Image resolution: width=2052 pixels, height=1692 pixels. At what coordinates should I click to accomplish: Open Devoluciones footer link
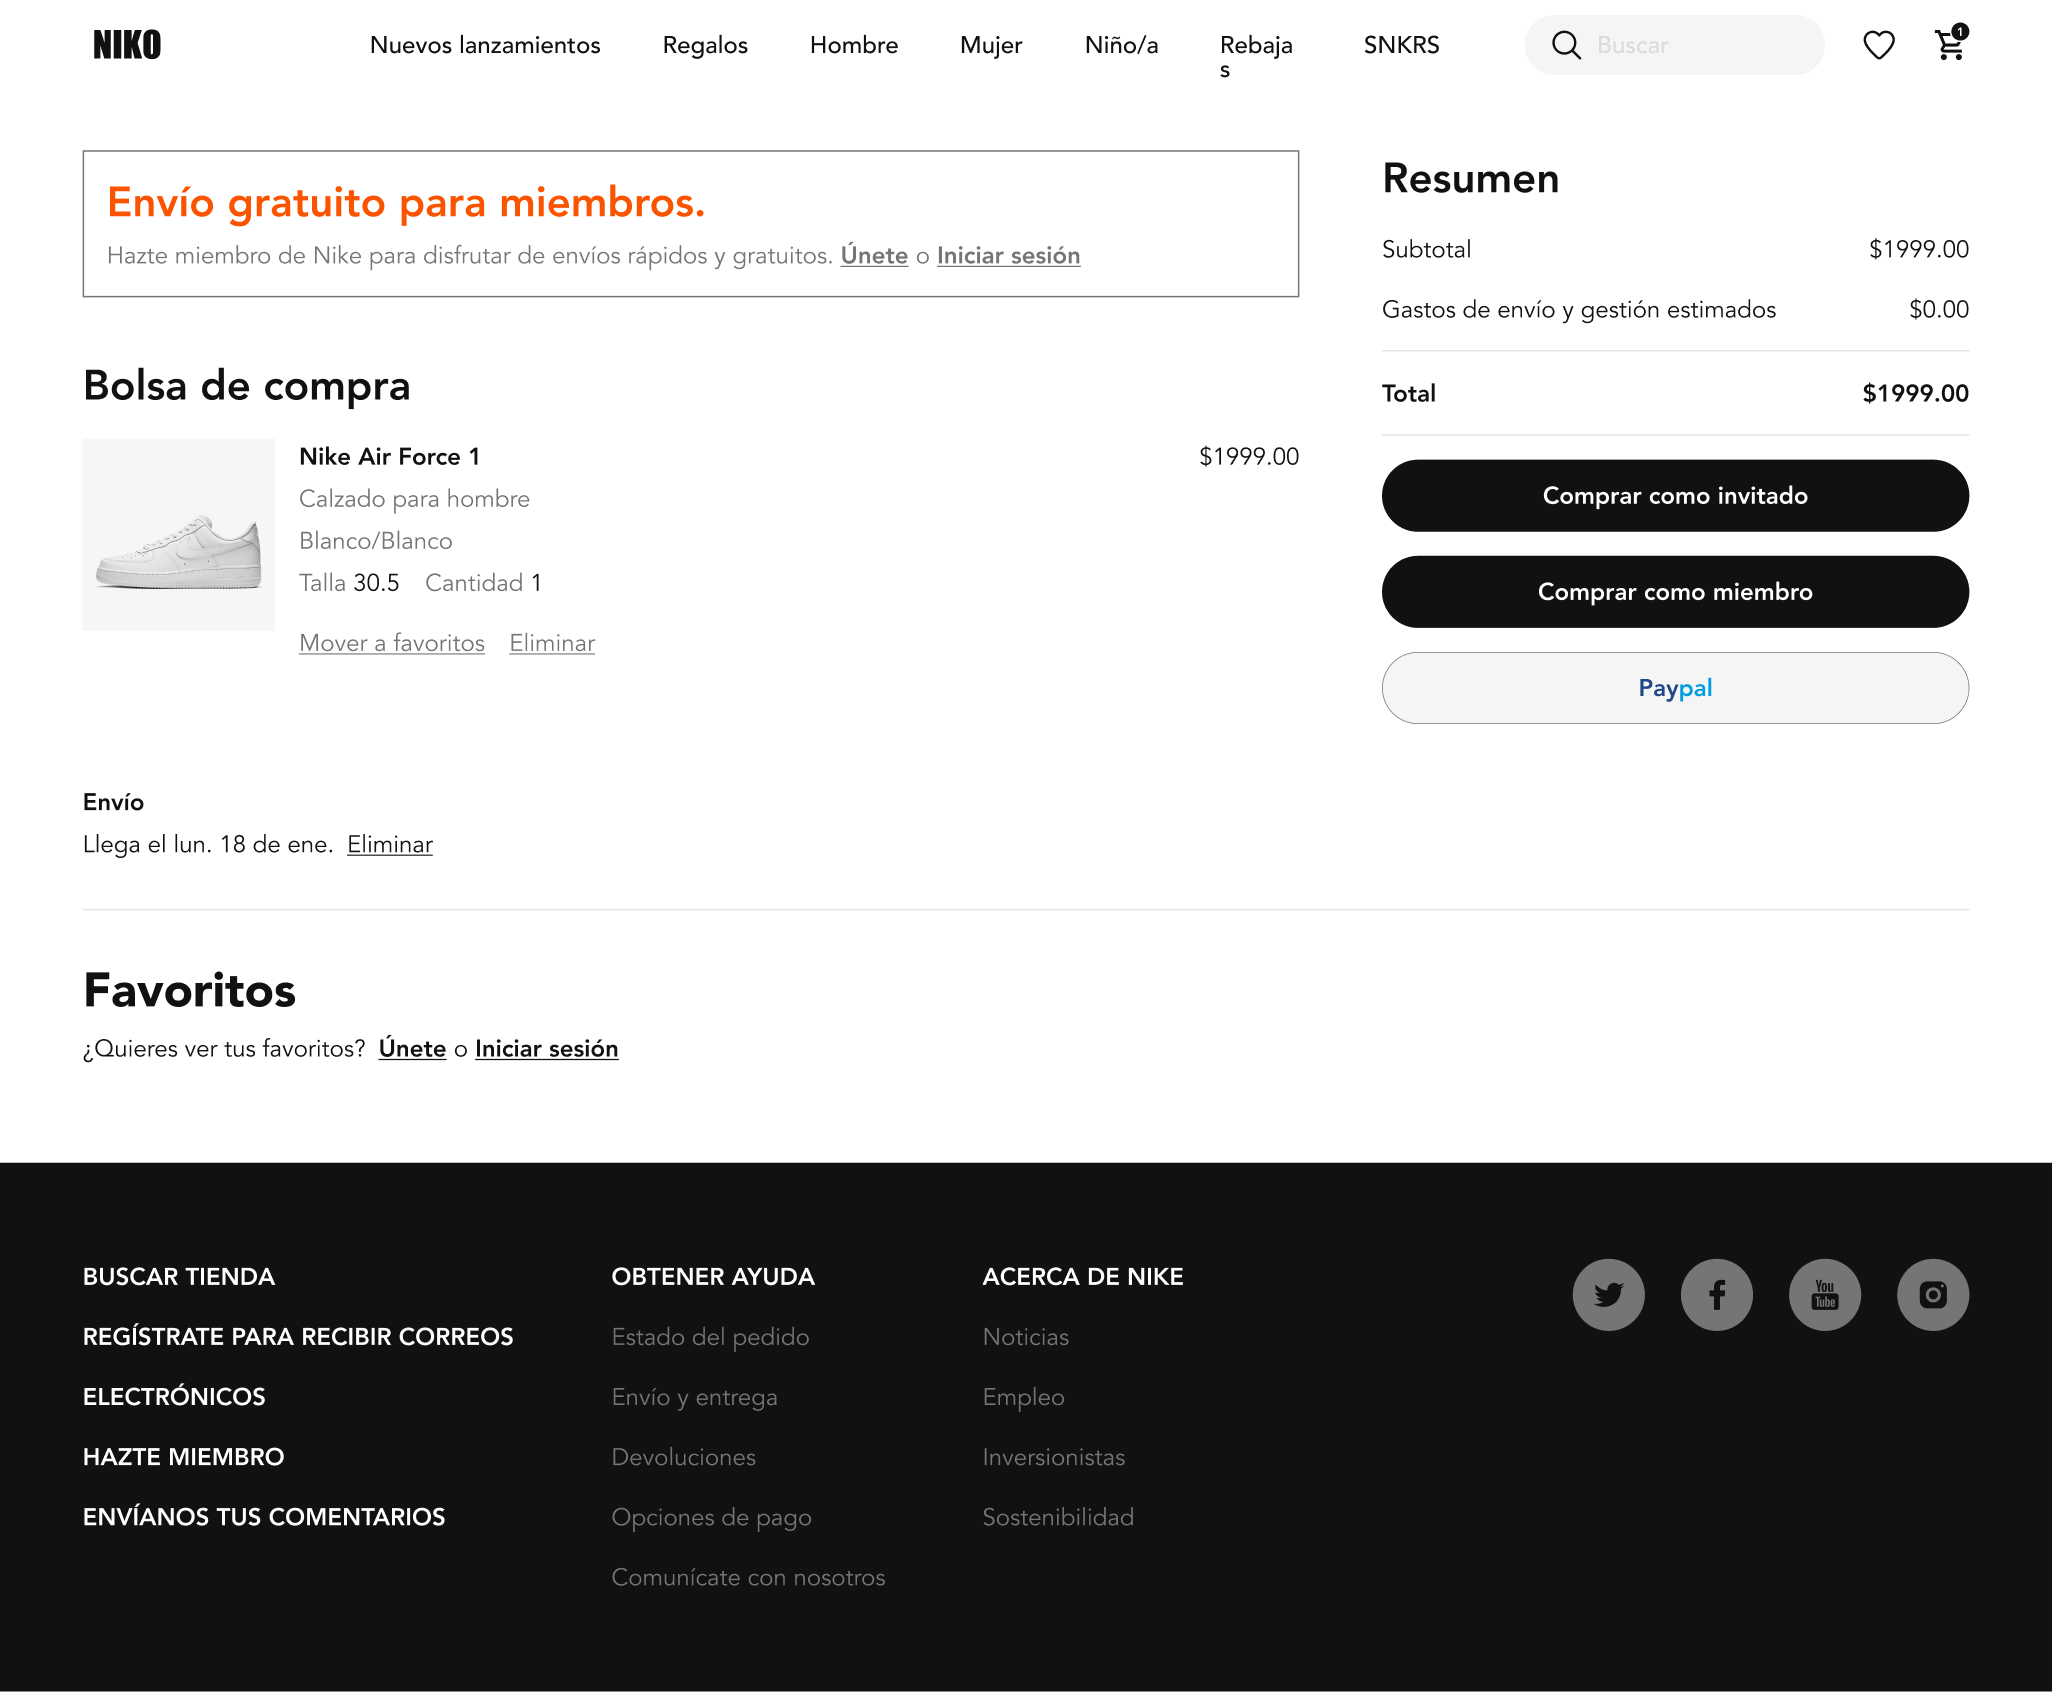683,1456
